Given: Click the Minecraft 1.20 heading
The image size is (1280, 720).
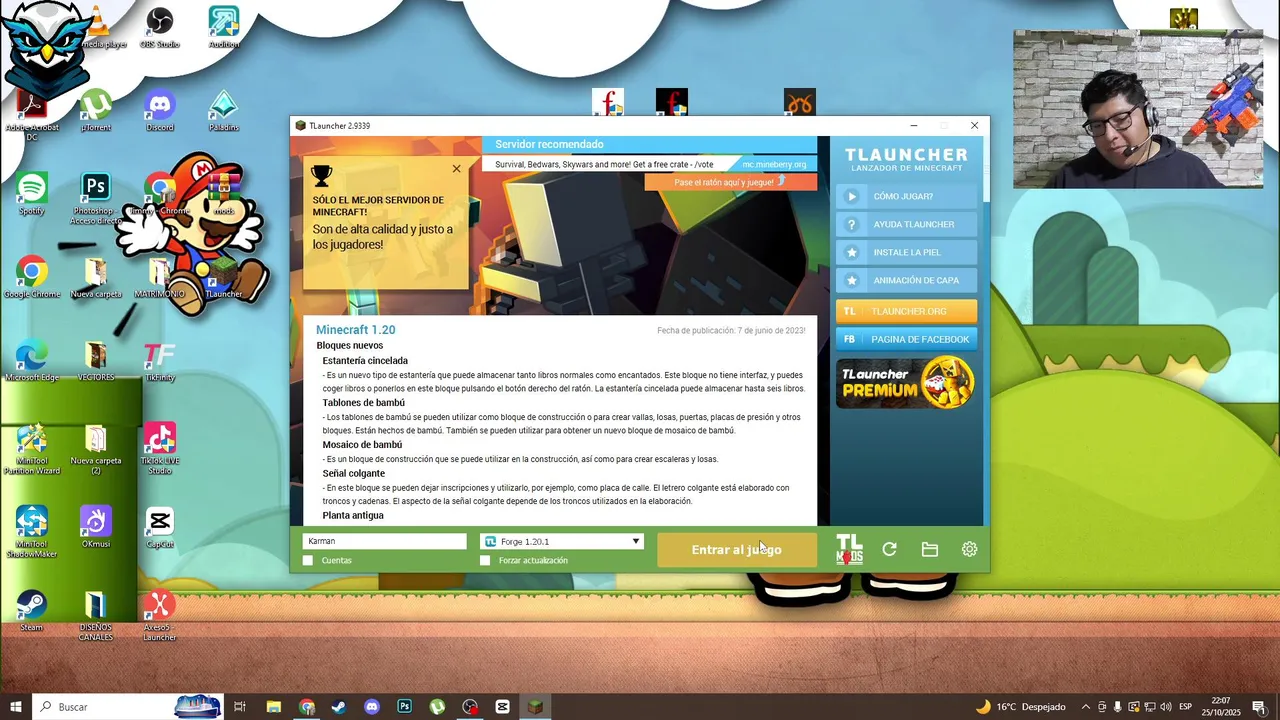Looking at the screenshot, I should [x=356, y=330].
